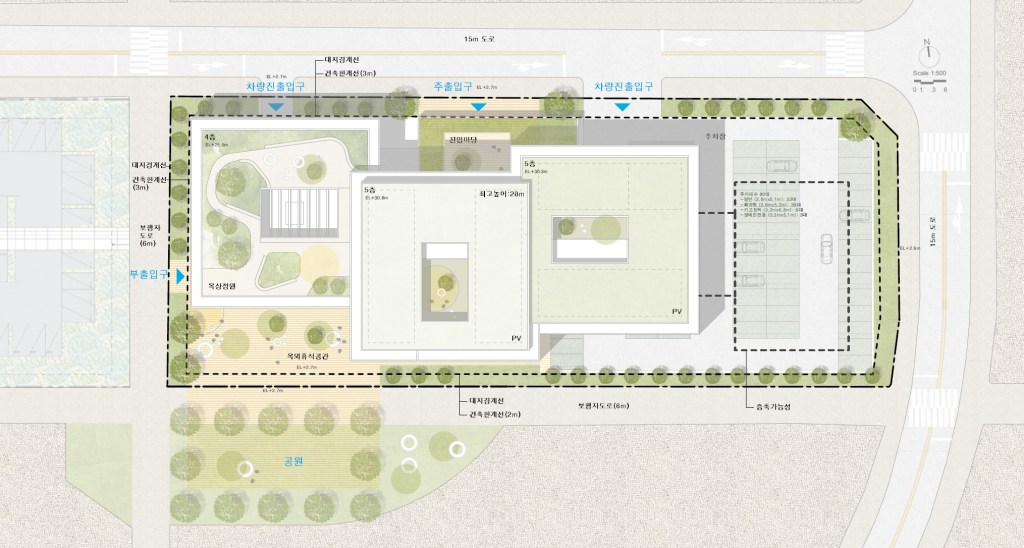Click the '5층' label with EL+30.3m
This screenshot has height=548, width=1024.
click(x=530, y=164)
